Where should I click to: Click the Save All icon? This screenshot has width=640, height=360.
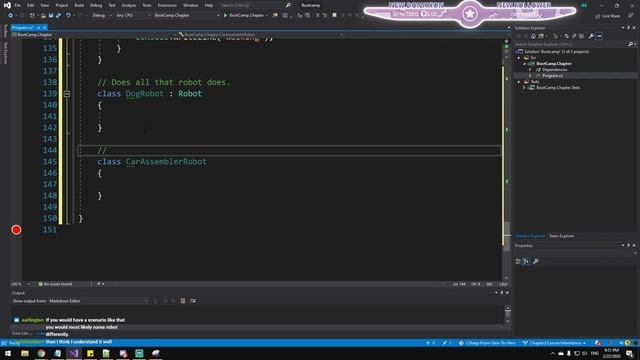point(58,16)
